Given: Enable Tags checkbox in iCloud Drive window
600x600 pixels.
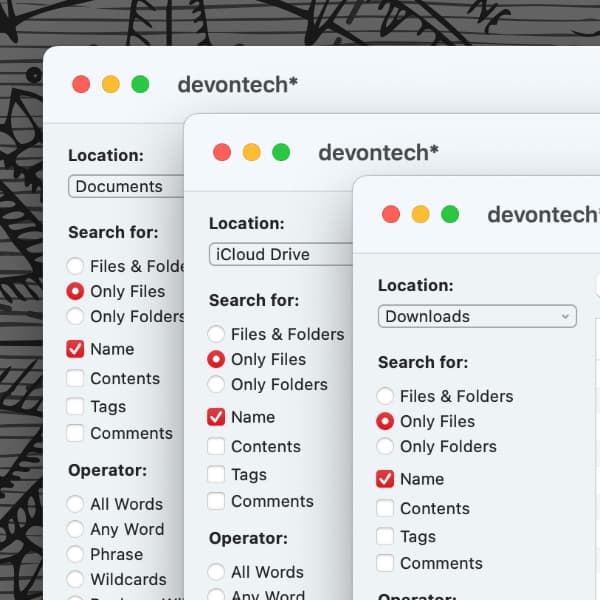Looking at the screenshot, I should pyautogui.click(x=216, y=474).
